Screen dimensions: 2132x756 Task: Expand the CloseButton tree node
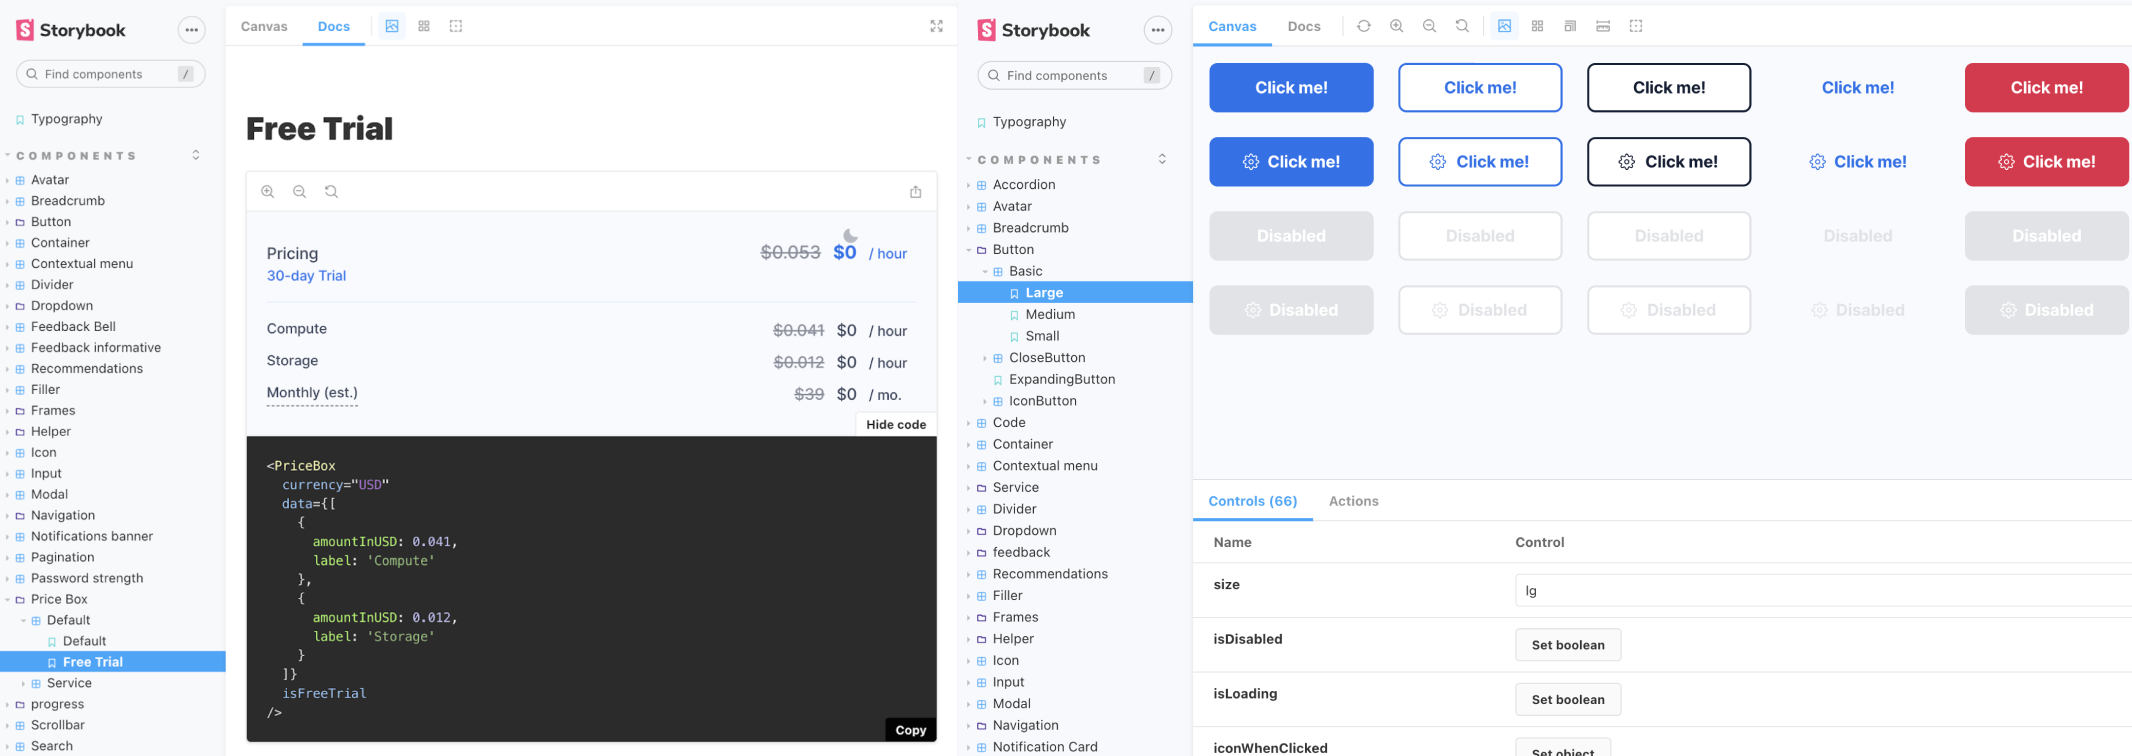[x=985, y=358]
